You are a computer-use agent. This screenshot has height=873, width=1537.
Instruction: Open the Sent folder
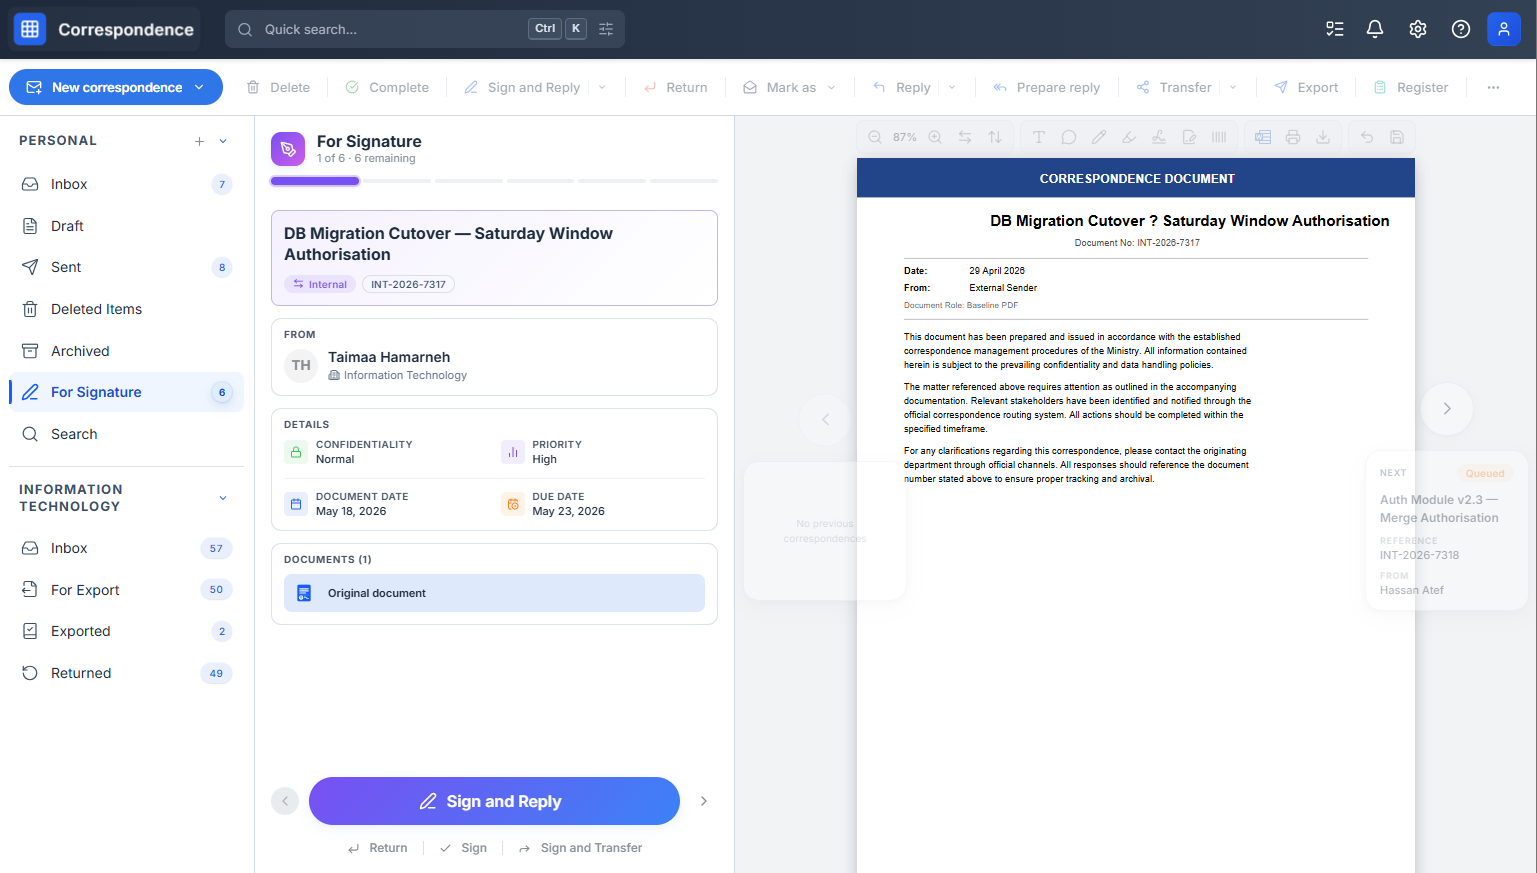pyautogui.click(x=126, y=267)
